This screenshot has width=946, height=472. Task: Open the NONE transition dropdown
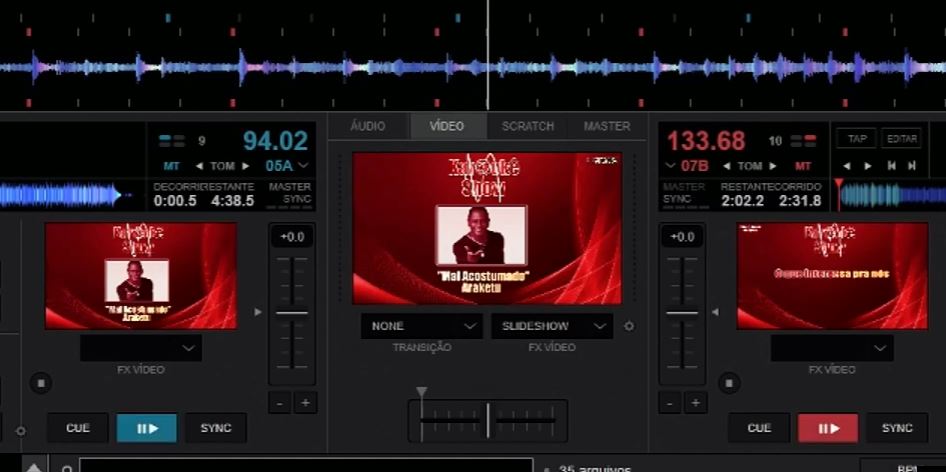click(422, 326)
